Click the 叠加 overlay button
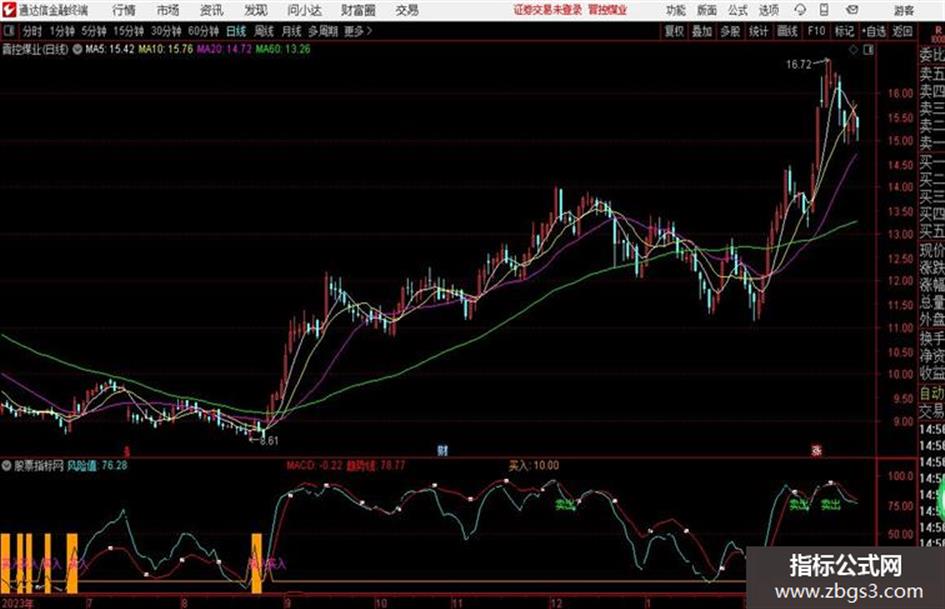The image size is (945, 609). 702,31
